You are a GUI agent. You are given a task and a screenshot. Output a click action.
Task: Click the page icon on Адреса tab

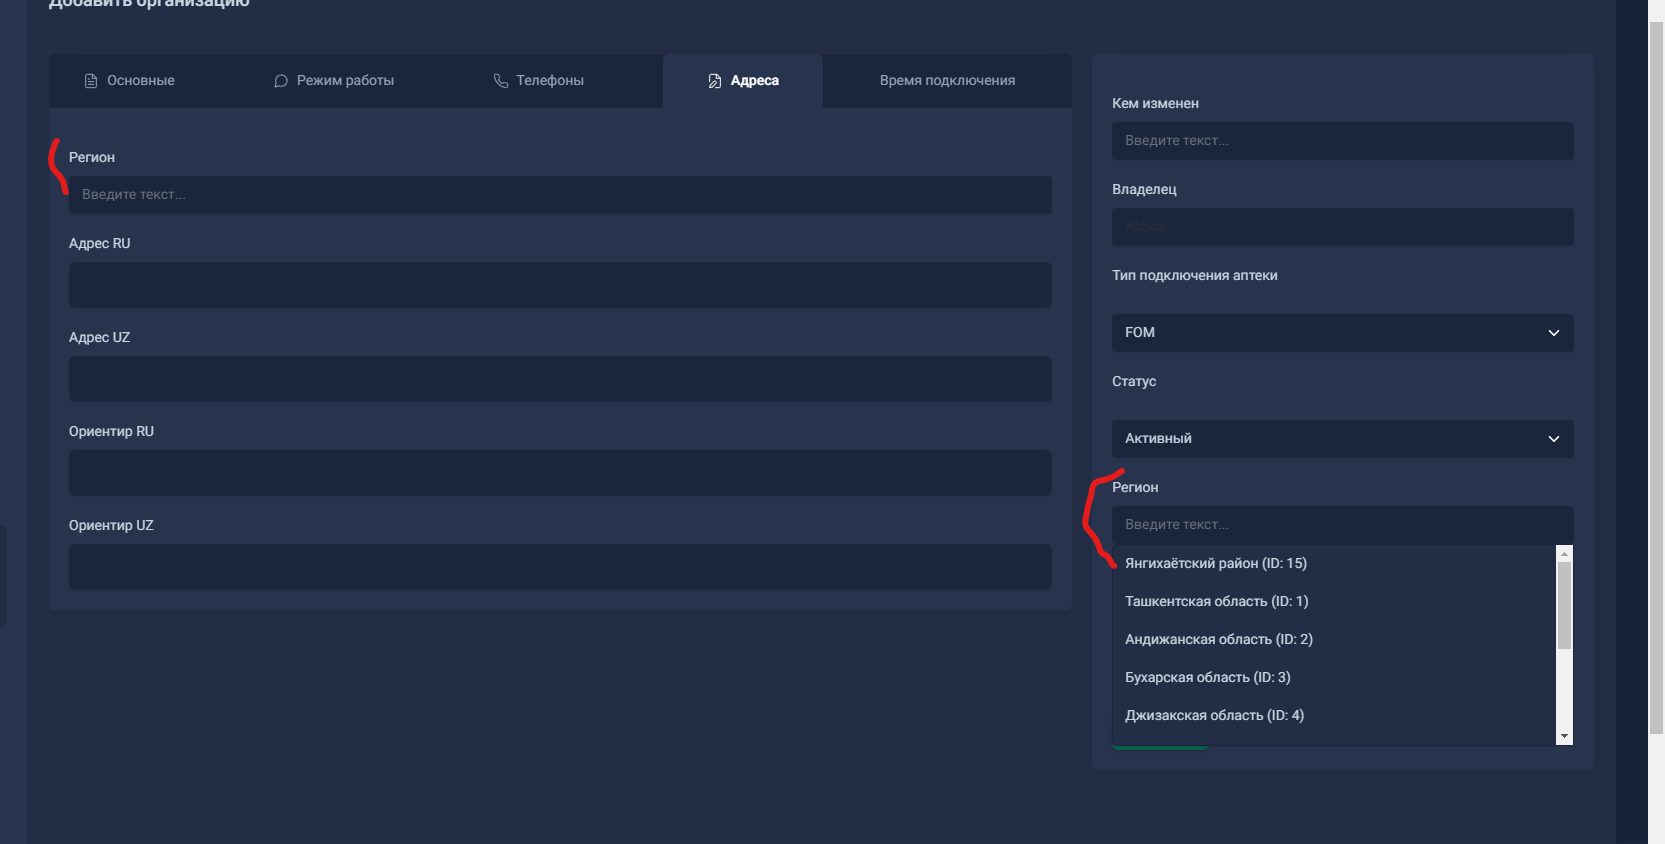pos(715,81)
